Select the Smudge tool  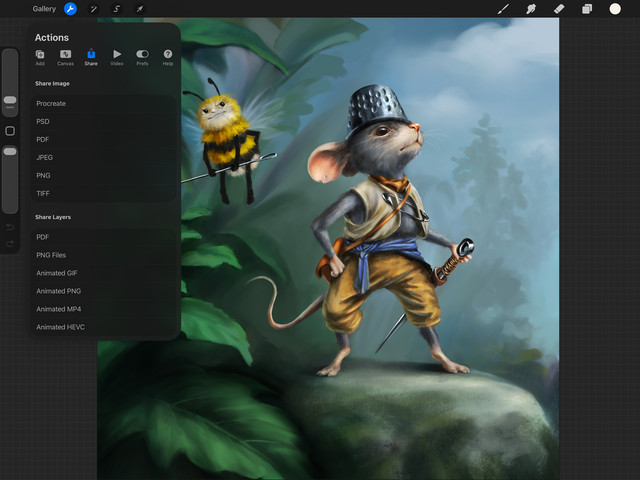click(x=531, y=9)
